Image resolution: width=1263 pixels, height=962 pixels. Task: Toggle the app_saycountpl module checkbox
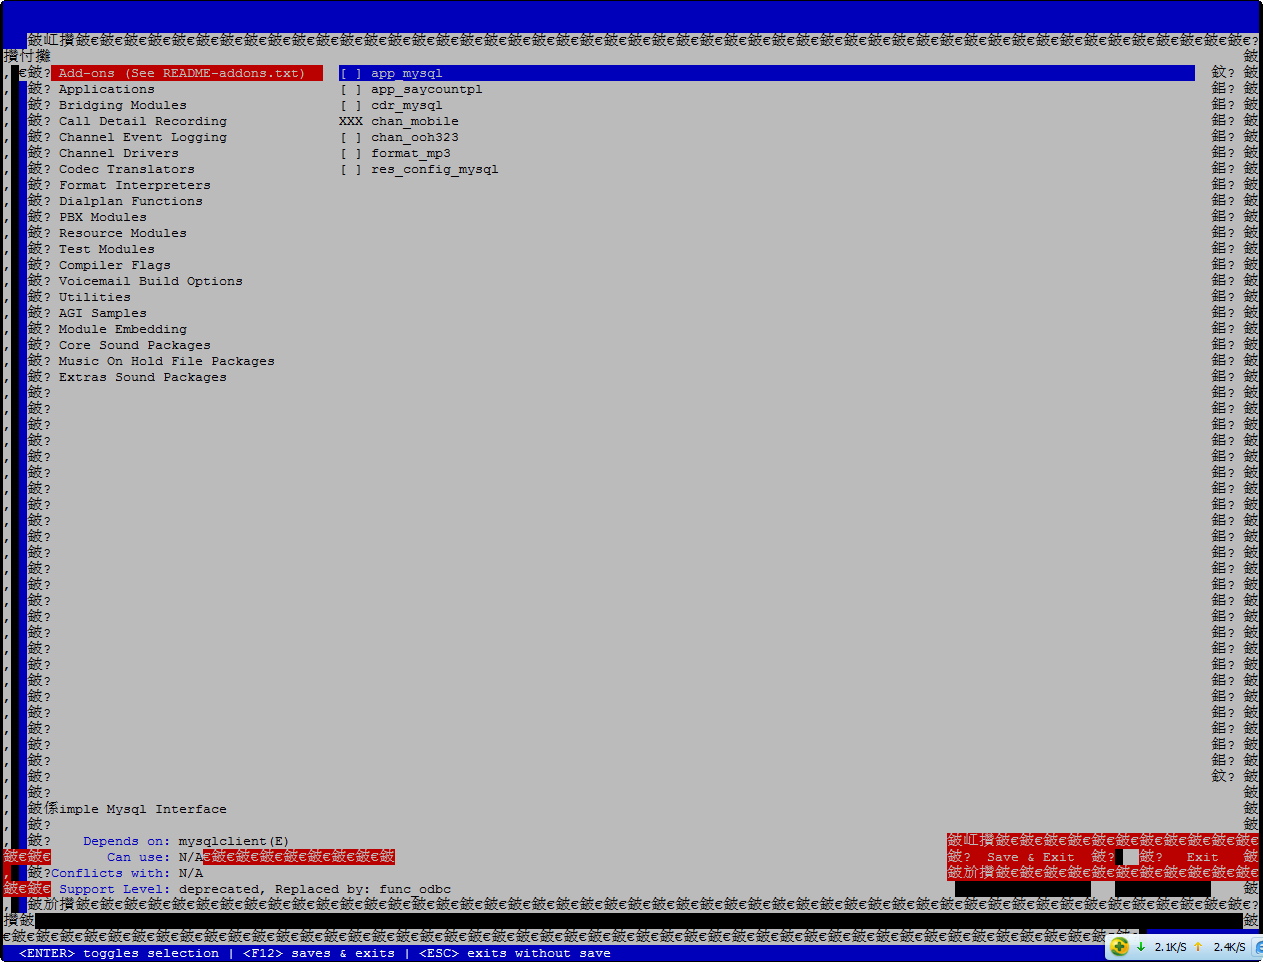(351, 89)
